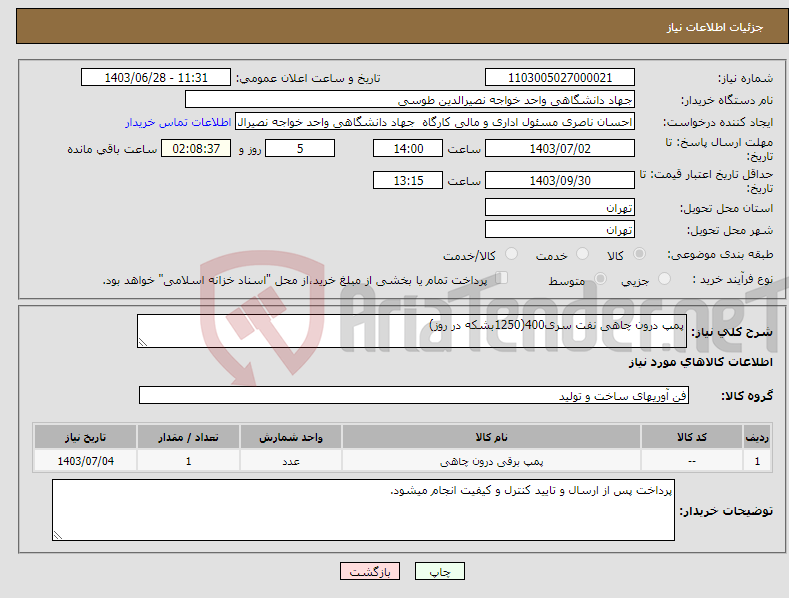Click resize grip of the buyer notes textarea

[58, 536]
